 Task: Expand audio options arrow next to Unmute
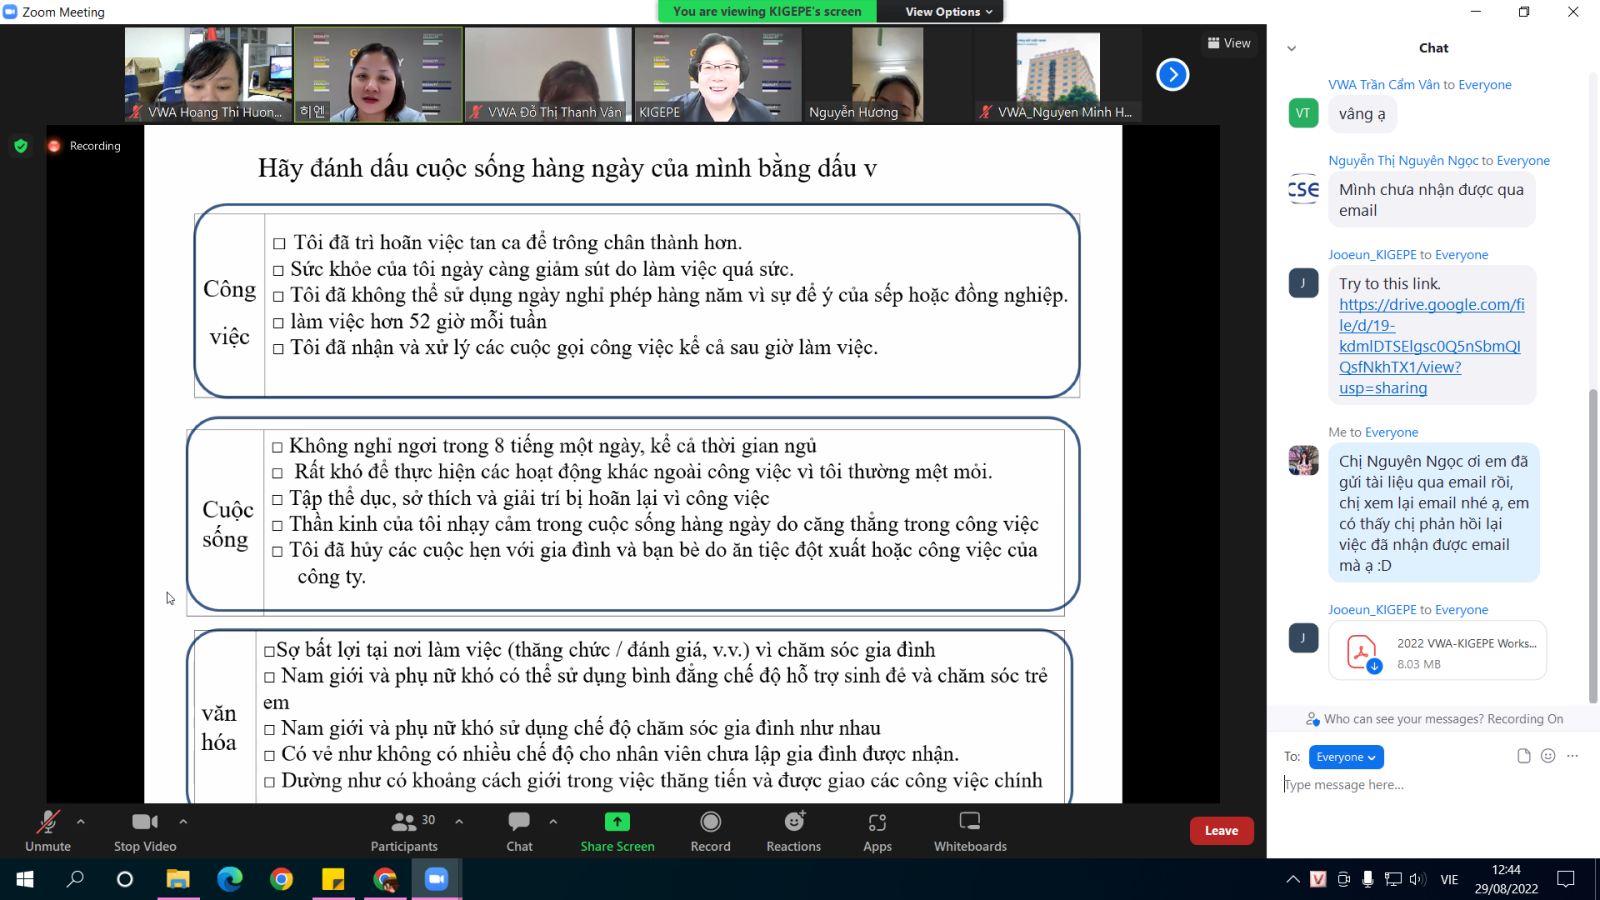[x=81, y=822]
